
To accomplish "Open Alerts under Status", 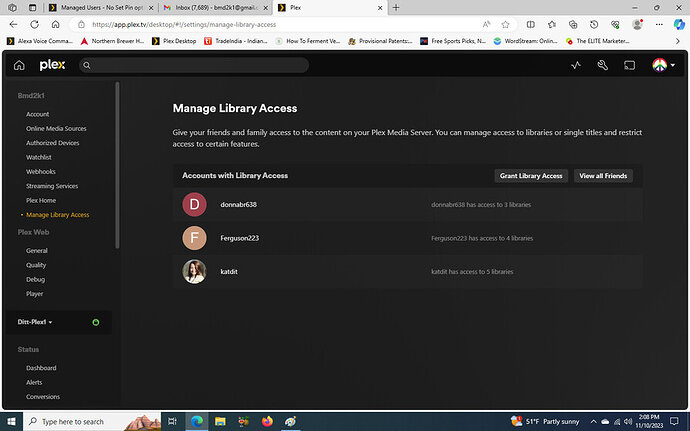I will 34,382.
